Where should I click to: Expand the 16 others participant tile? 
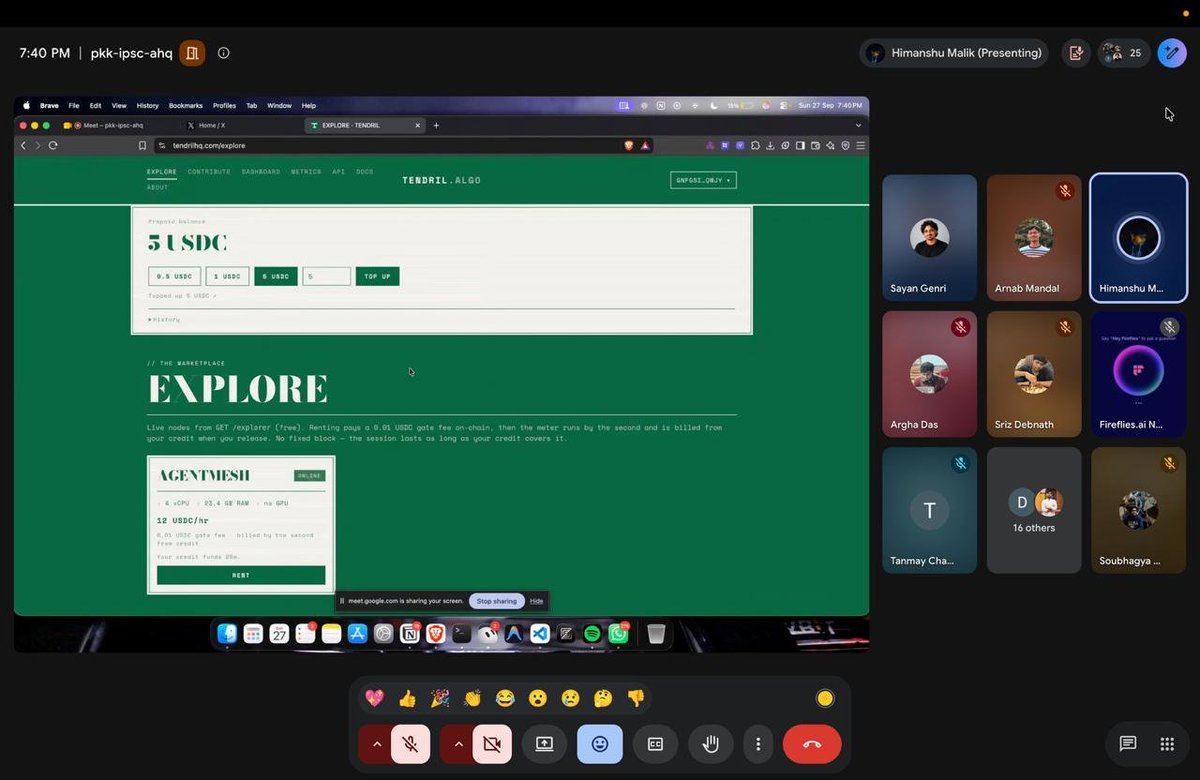click(1034, 510)
